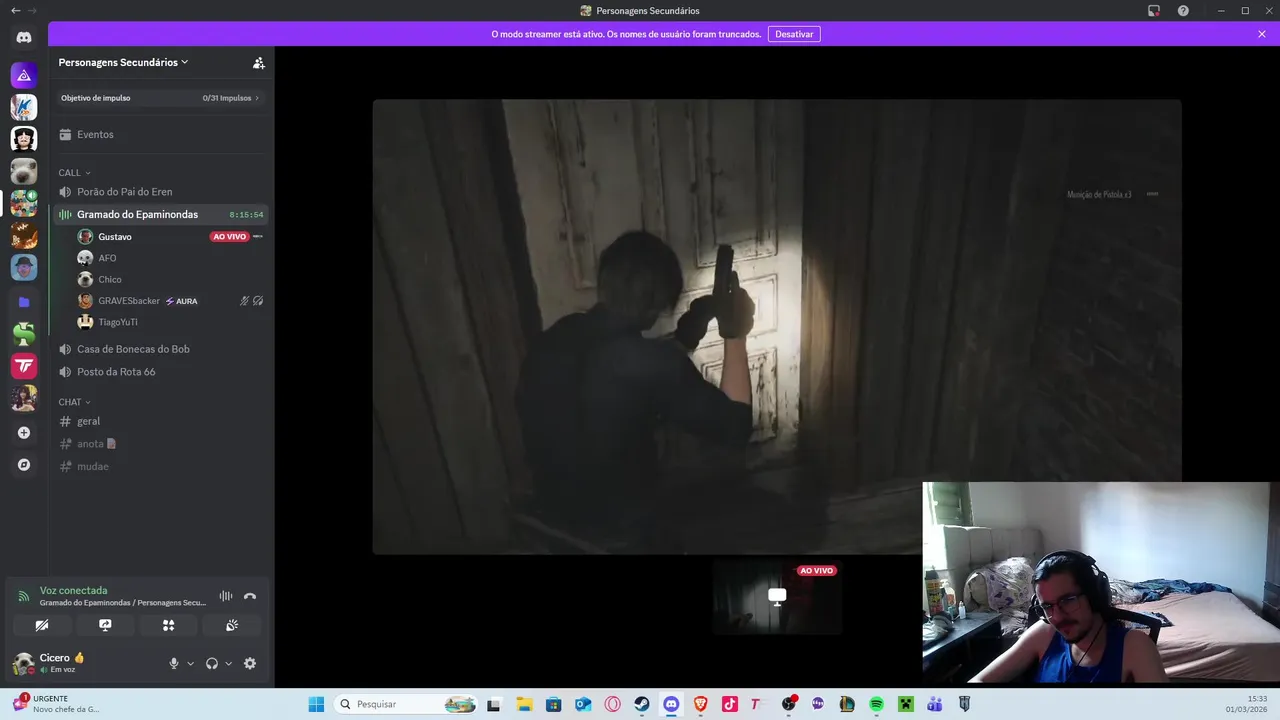The width and height of the screenshot is (1280, 720).
Task: Expand headphone output options arrow
Action: tap(228, 663)
